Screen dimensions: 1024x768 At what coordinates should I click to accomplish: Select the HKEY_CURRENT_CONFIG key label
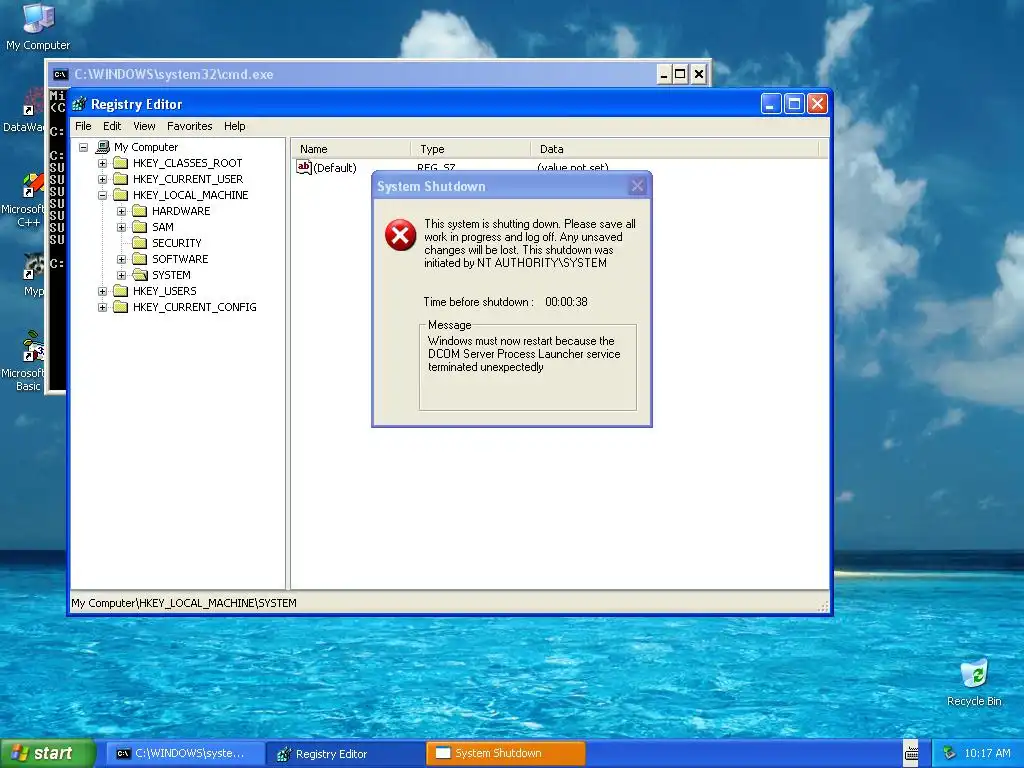tap(195, 307)
